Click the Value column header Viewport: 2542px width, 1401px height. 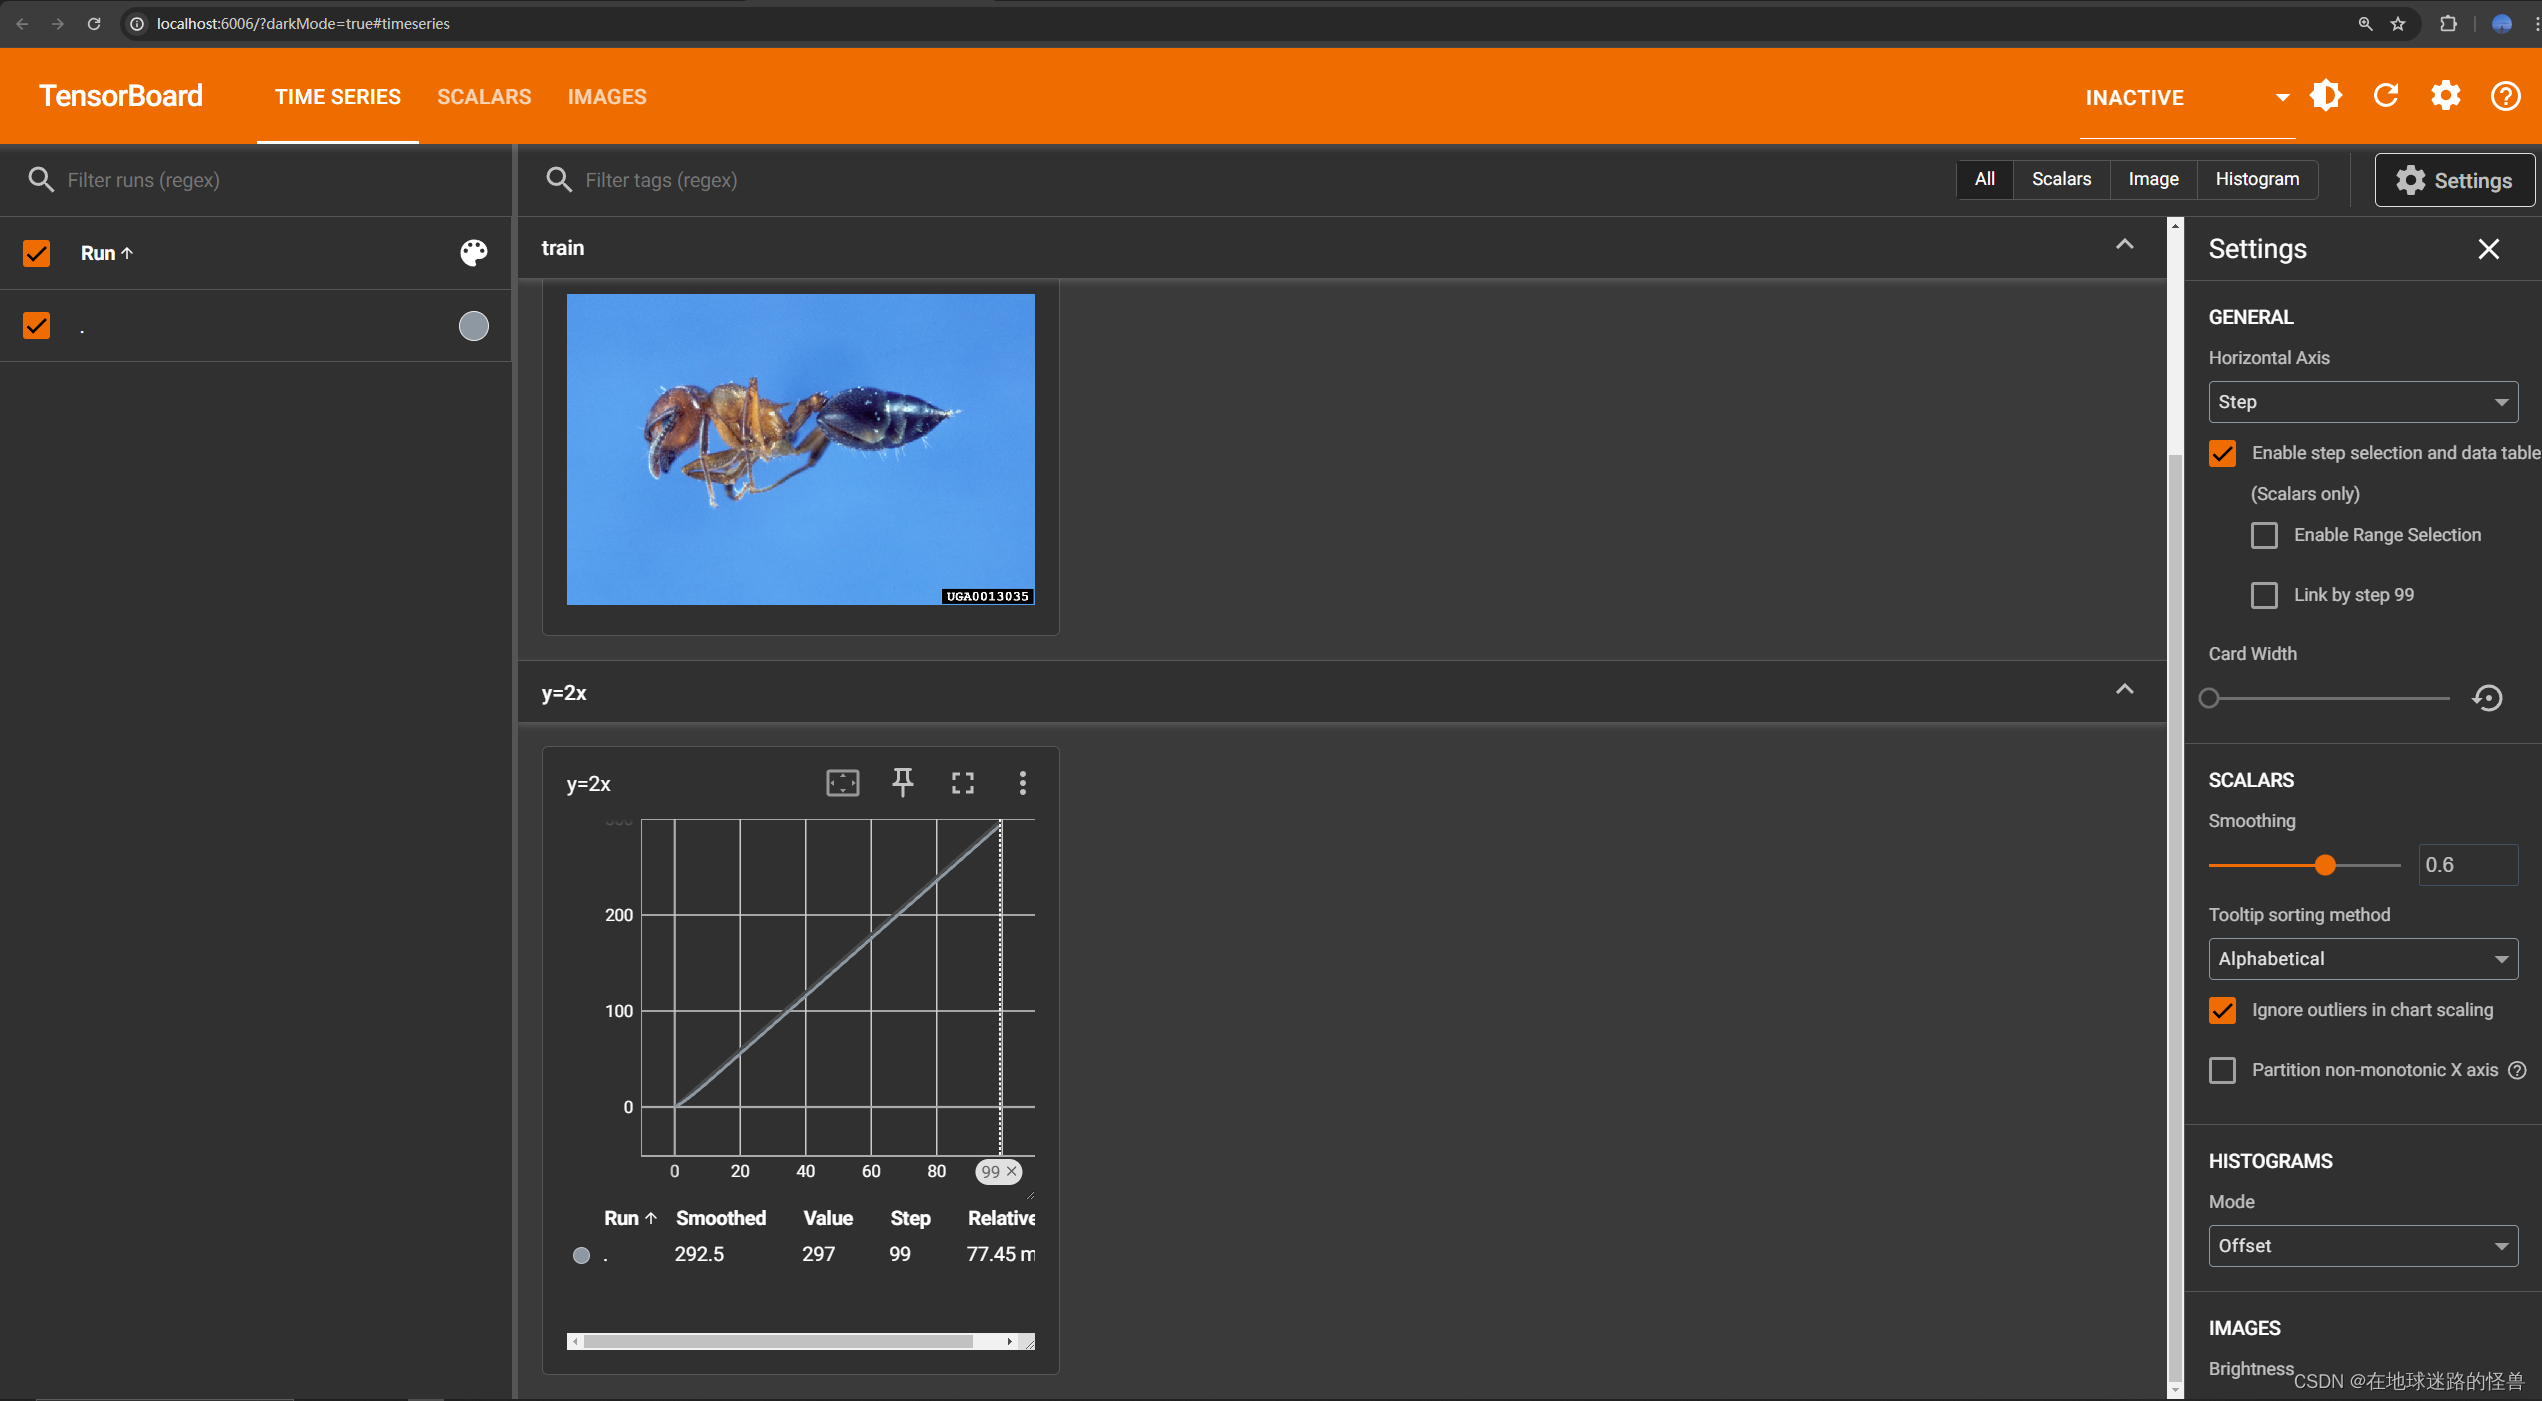828,1219
